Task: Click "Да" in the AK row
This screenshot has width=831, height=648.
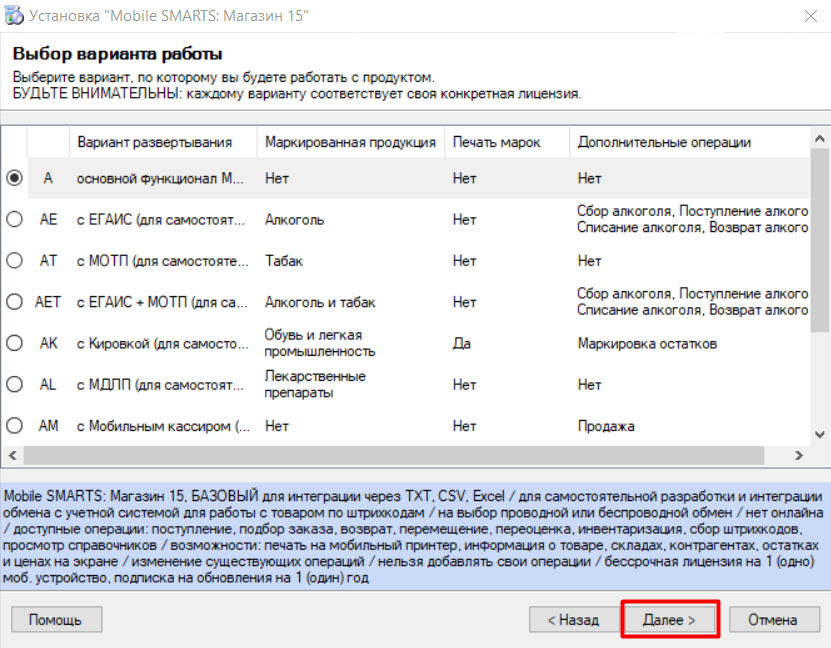Action: [x=462, y=344]
